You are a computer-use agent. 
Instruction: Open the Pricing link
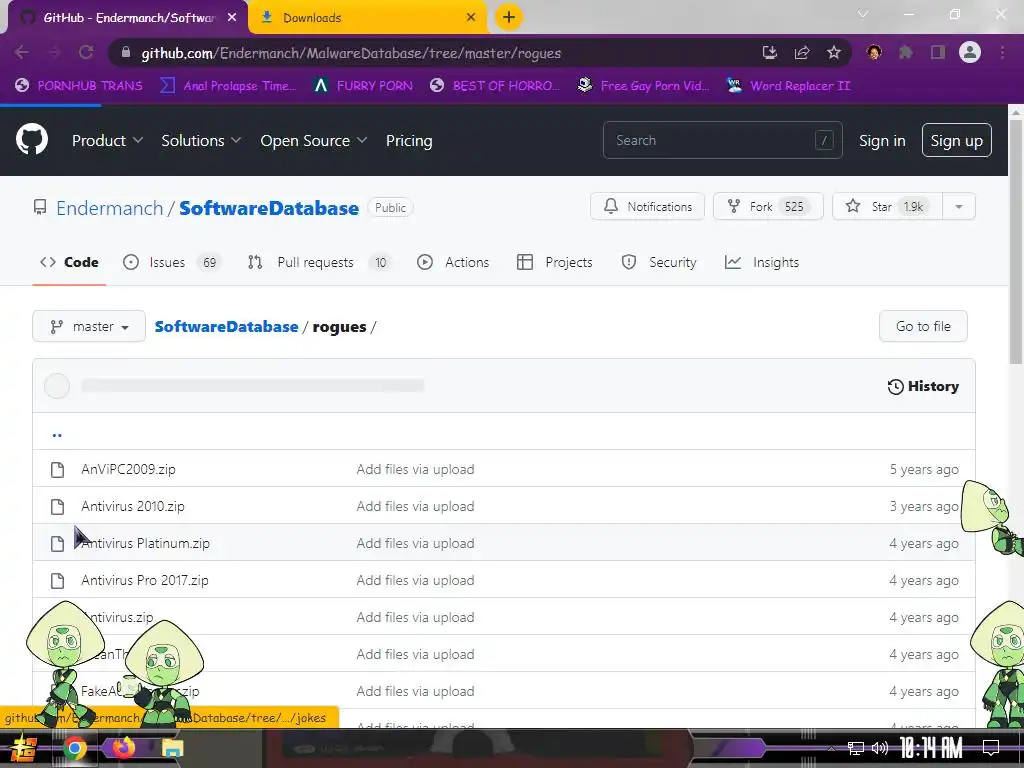[409, 140]
